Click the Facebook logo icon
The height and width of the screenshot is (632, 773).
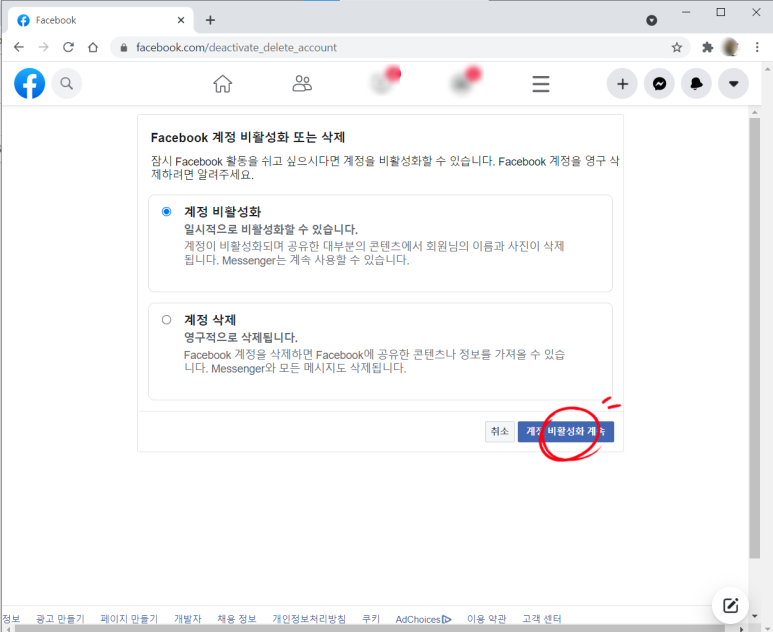click(x=30, y=83)
